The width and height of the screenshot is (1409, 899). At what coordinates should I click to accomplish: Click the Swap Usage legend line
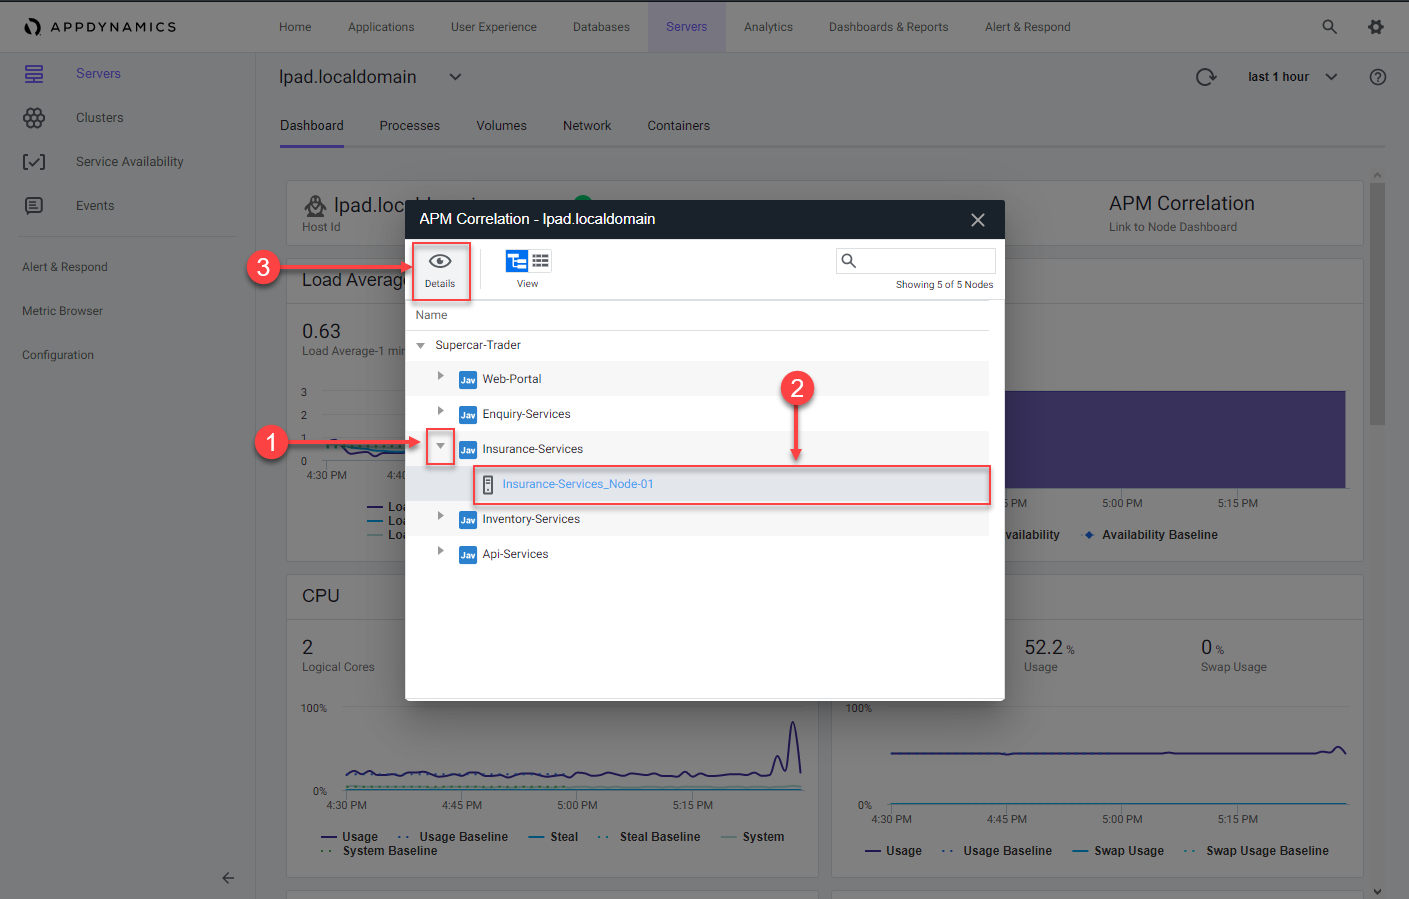[1080, 851]
